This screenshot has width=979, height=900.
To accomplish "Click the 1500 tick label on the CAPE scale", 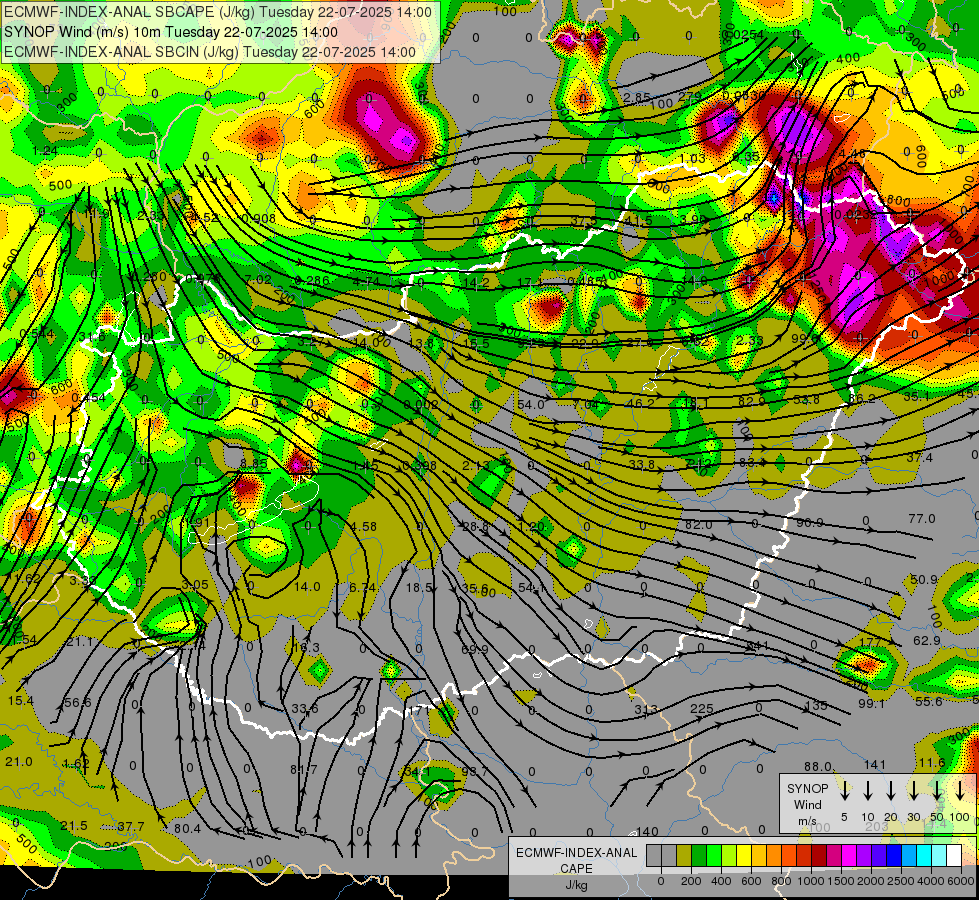I will click(x=841, y=881).
